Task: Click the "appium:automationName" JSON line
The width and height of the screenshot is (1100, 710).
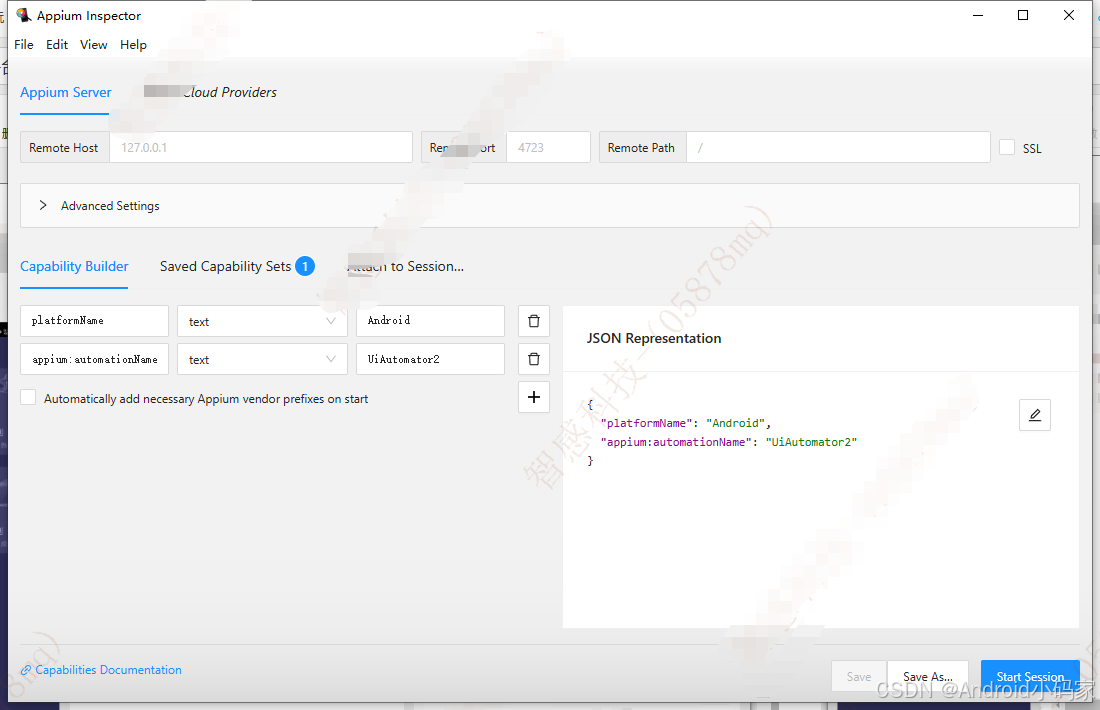Action: click(729, 442)
